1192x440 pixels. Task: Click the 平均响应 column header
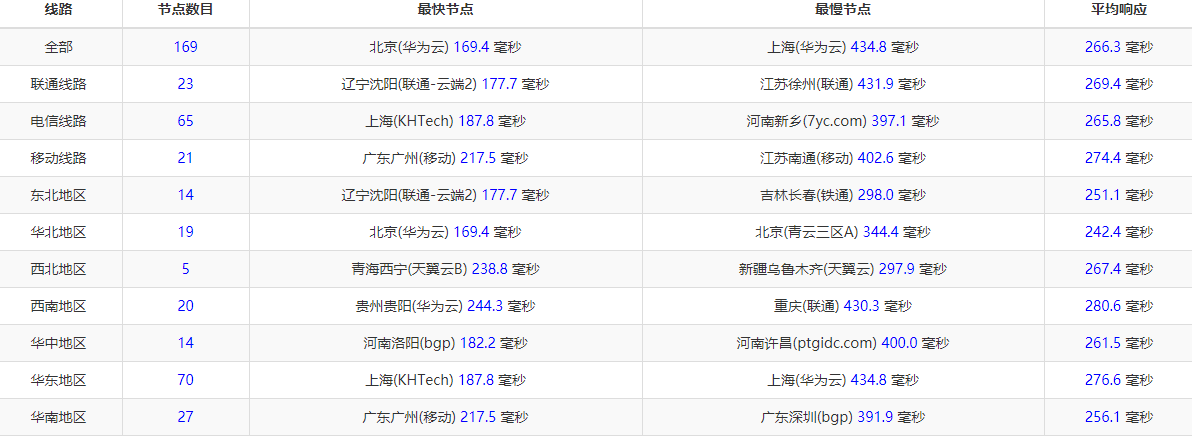click(1119, 10)
